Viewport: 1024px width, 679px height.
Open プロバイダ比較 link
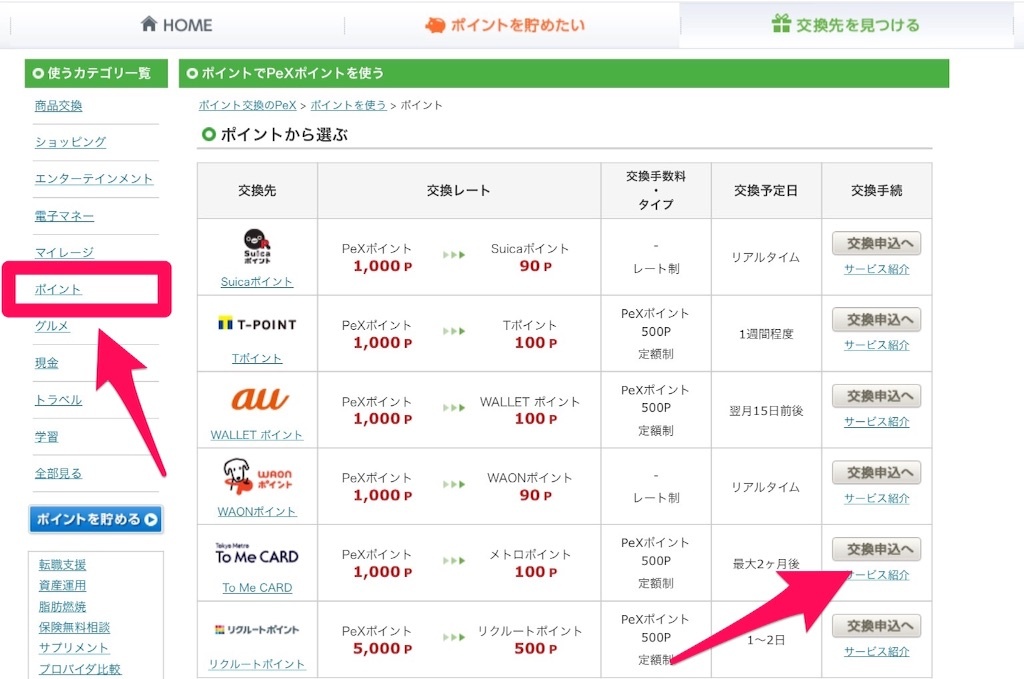coord(80,669)
